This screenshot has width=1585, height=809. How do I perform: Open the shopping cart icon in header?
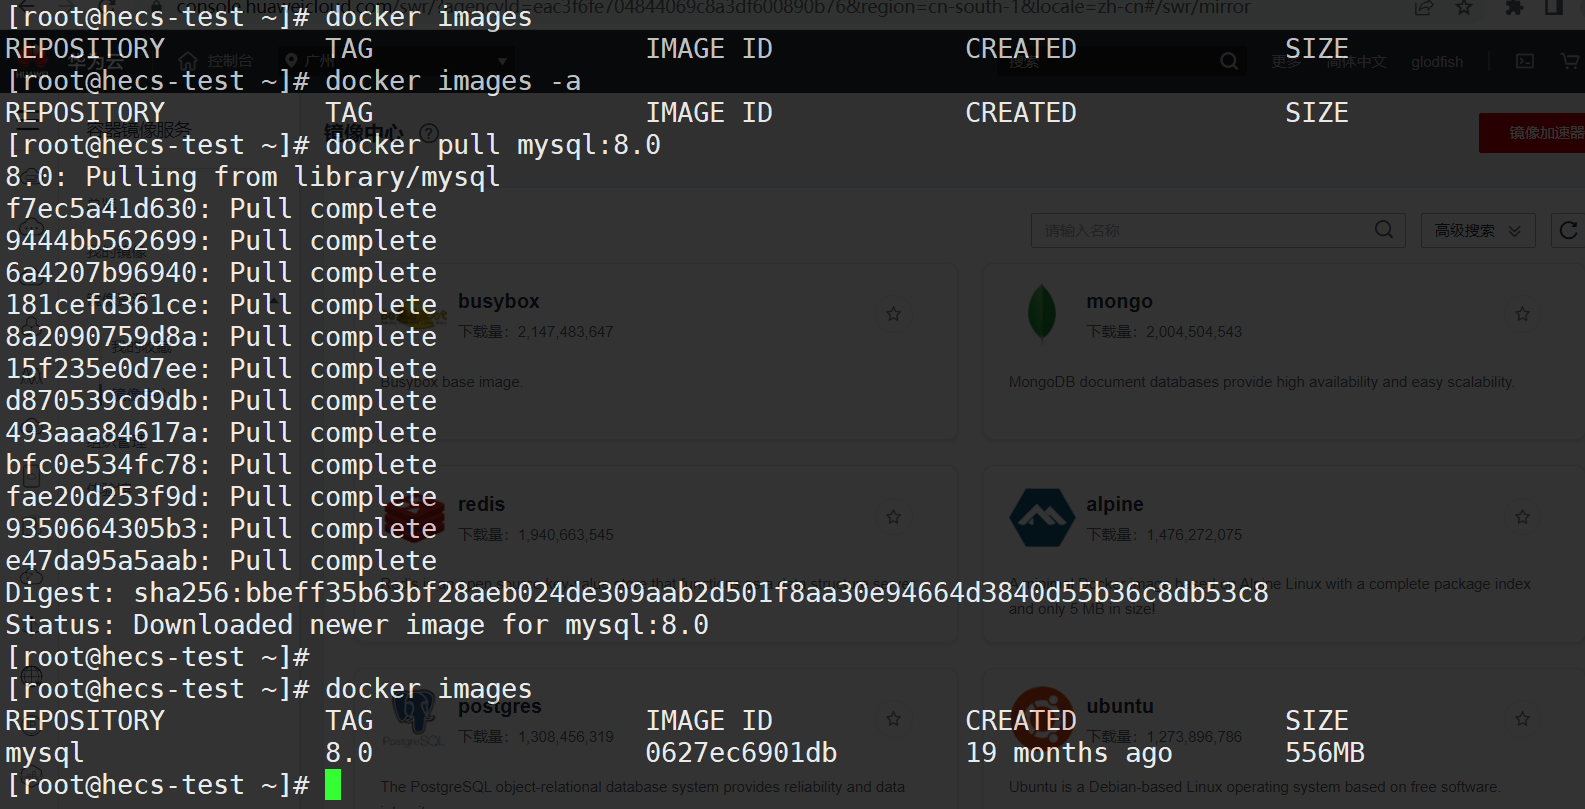coord(1570,61)
